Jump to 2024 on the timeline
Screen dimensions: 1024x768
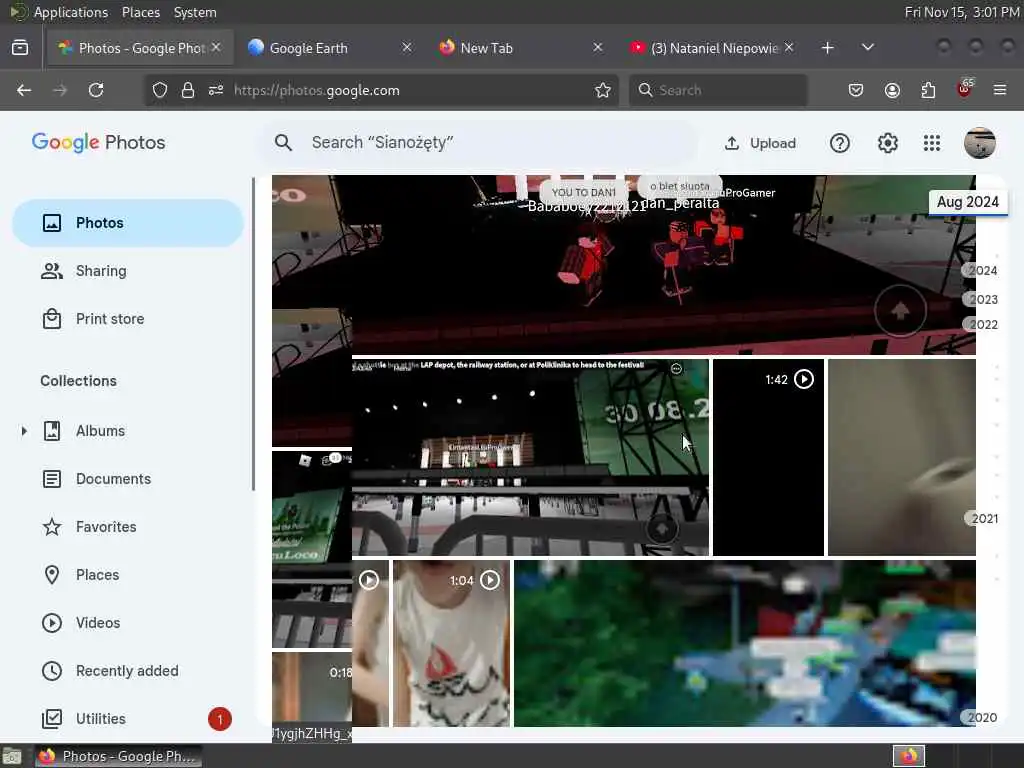pos(981,270)
